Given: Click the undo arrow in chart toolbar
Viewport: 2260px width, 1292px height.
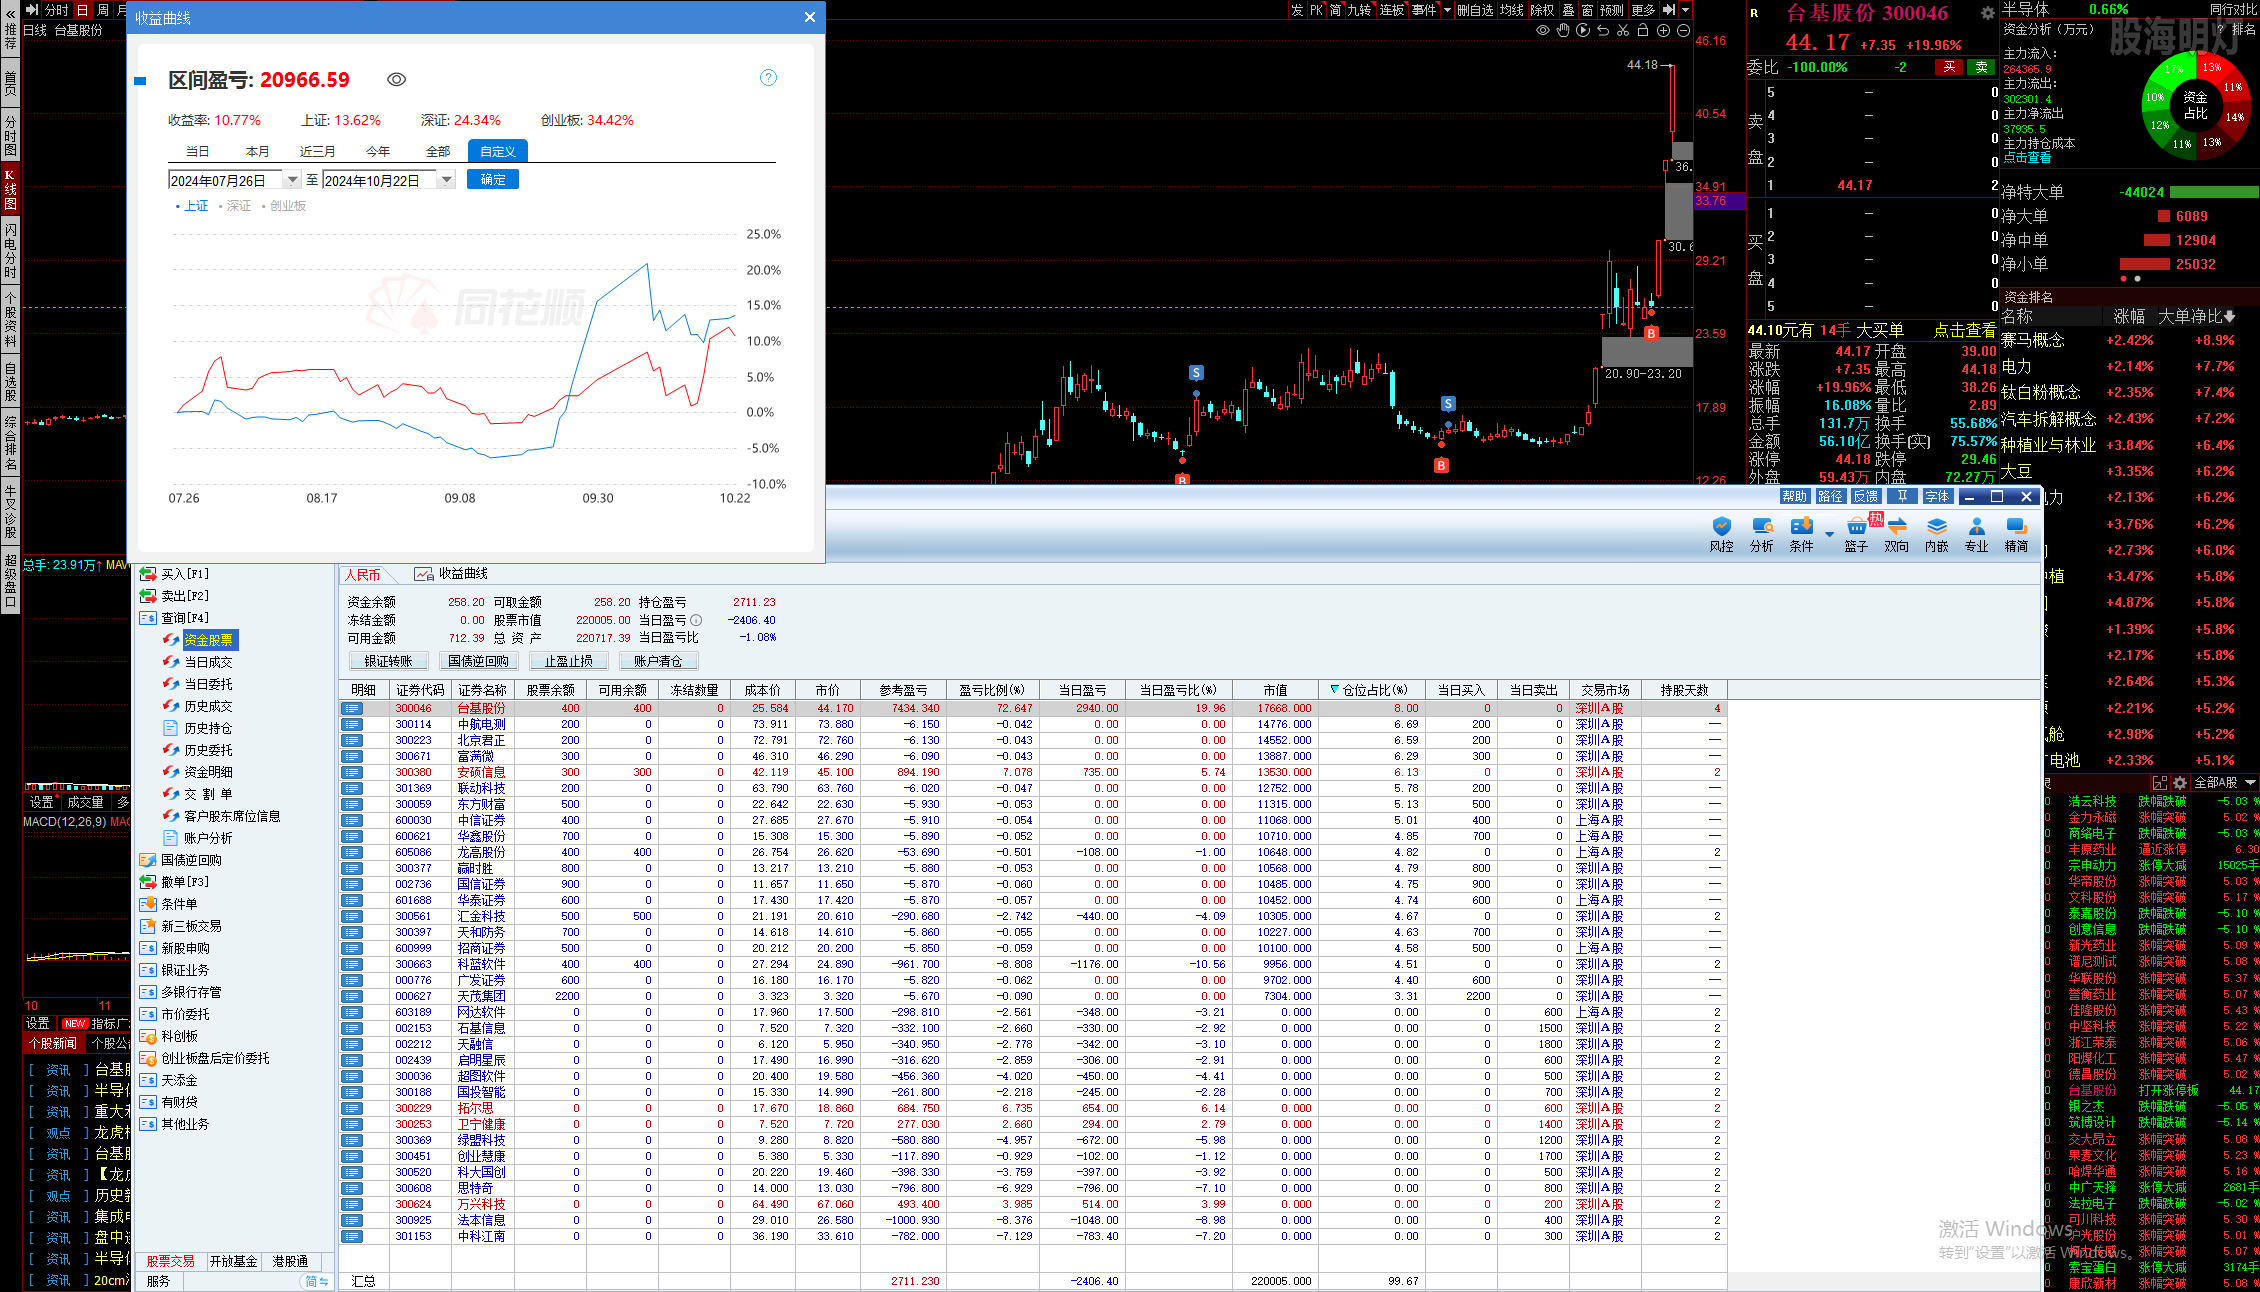Looking at the screenshot, I should tap(1603, 31).
